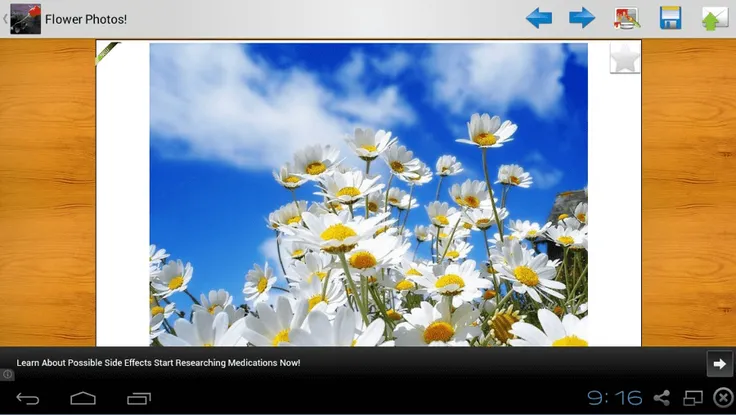The height and width of the screenshot is (415, 736).
Task: Tap the Flower Photos! app icon
Action: pyautogui.click(x=25, y=19)
